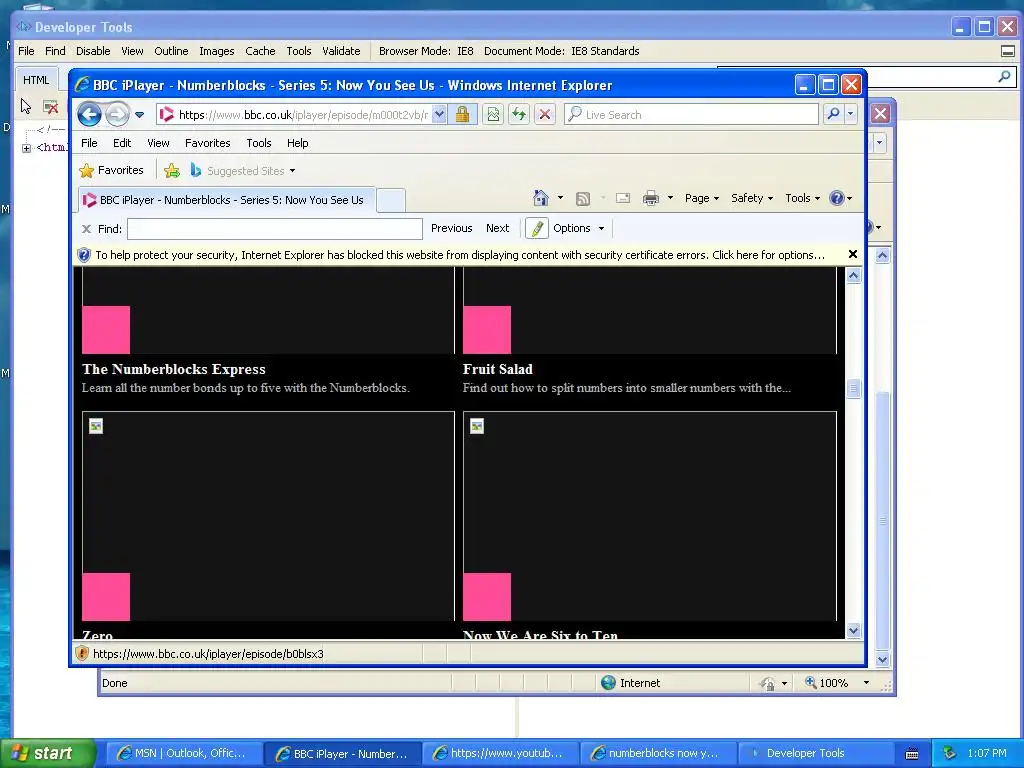Click the Stop loading icon

[x=545, y=114]
